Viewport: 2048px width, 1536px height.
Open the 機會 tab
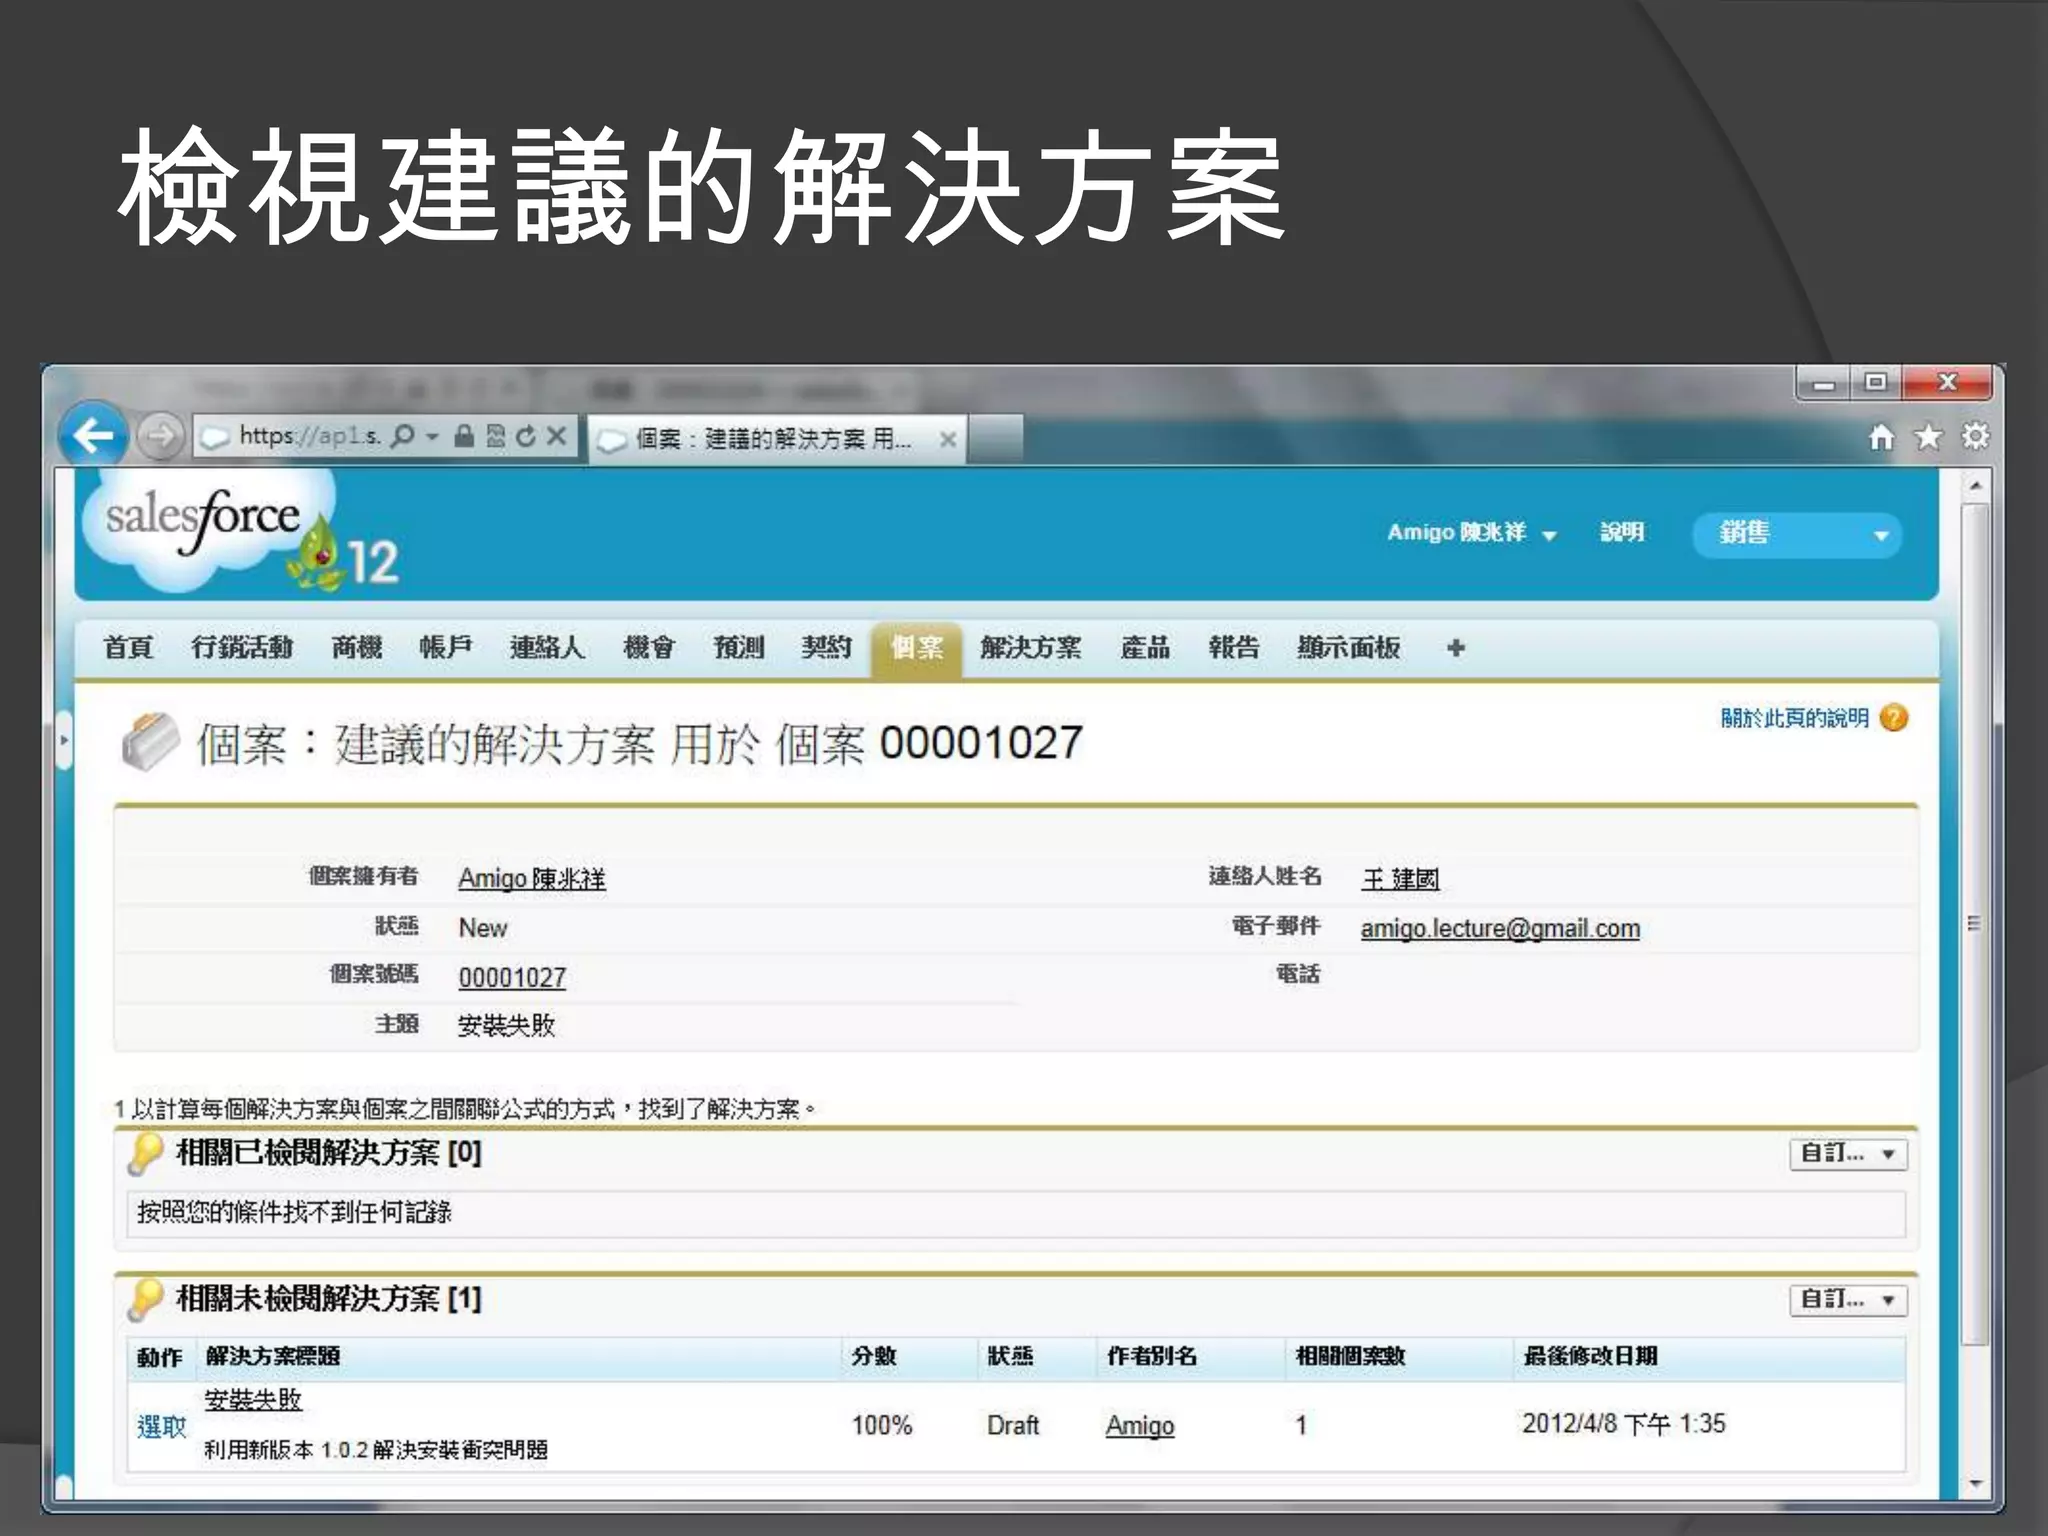pos(649,648)
